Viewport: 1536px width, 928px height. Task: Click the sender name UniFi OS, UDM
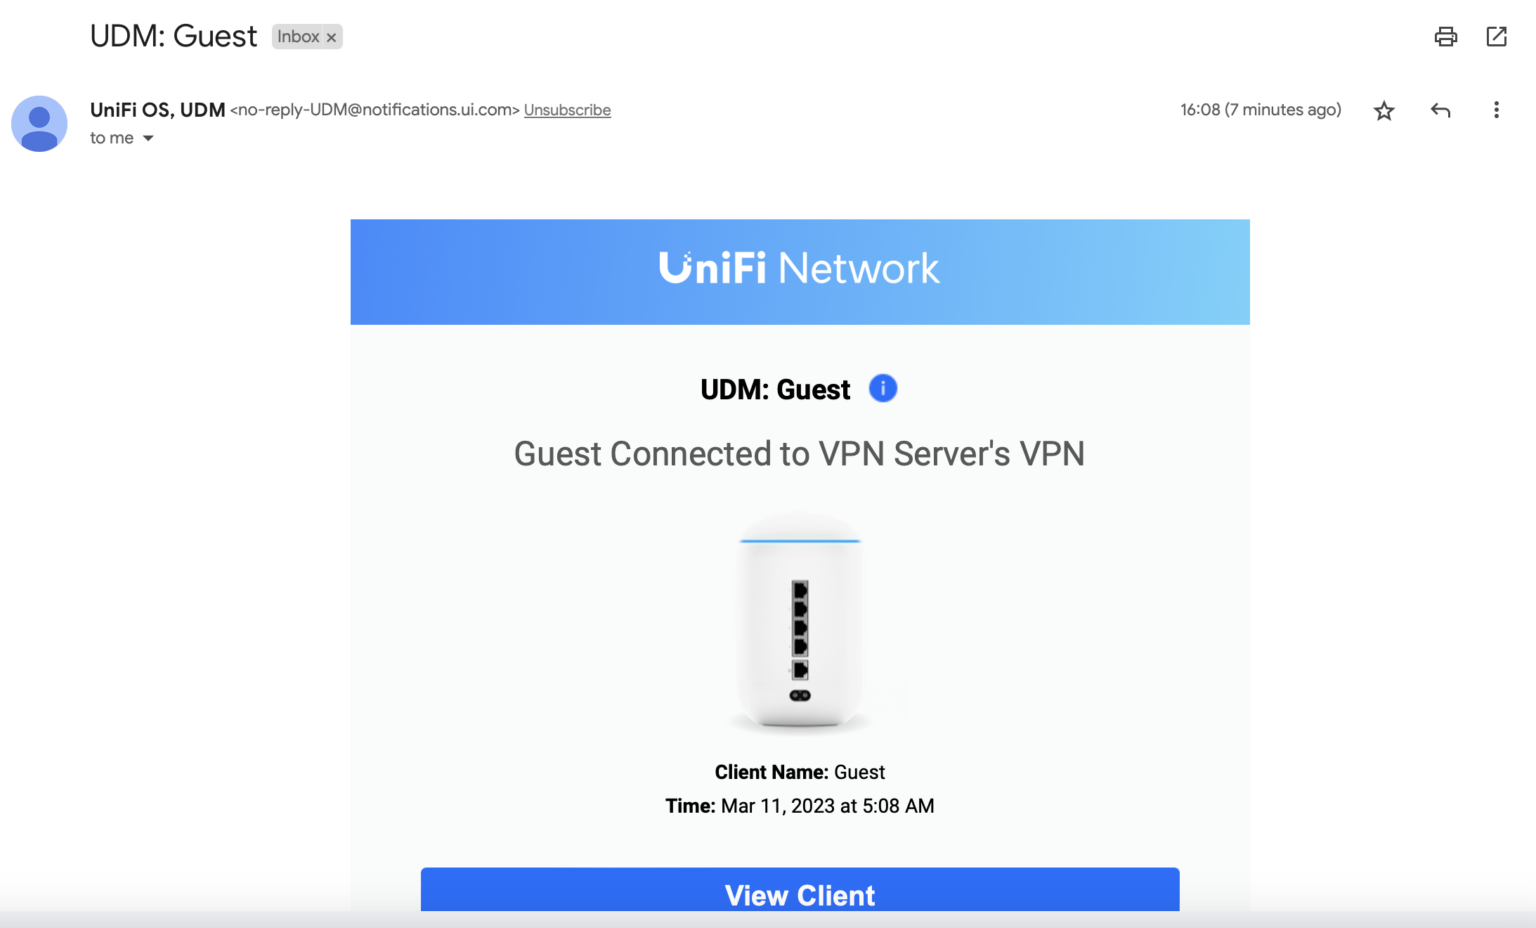point(156,109)
